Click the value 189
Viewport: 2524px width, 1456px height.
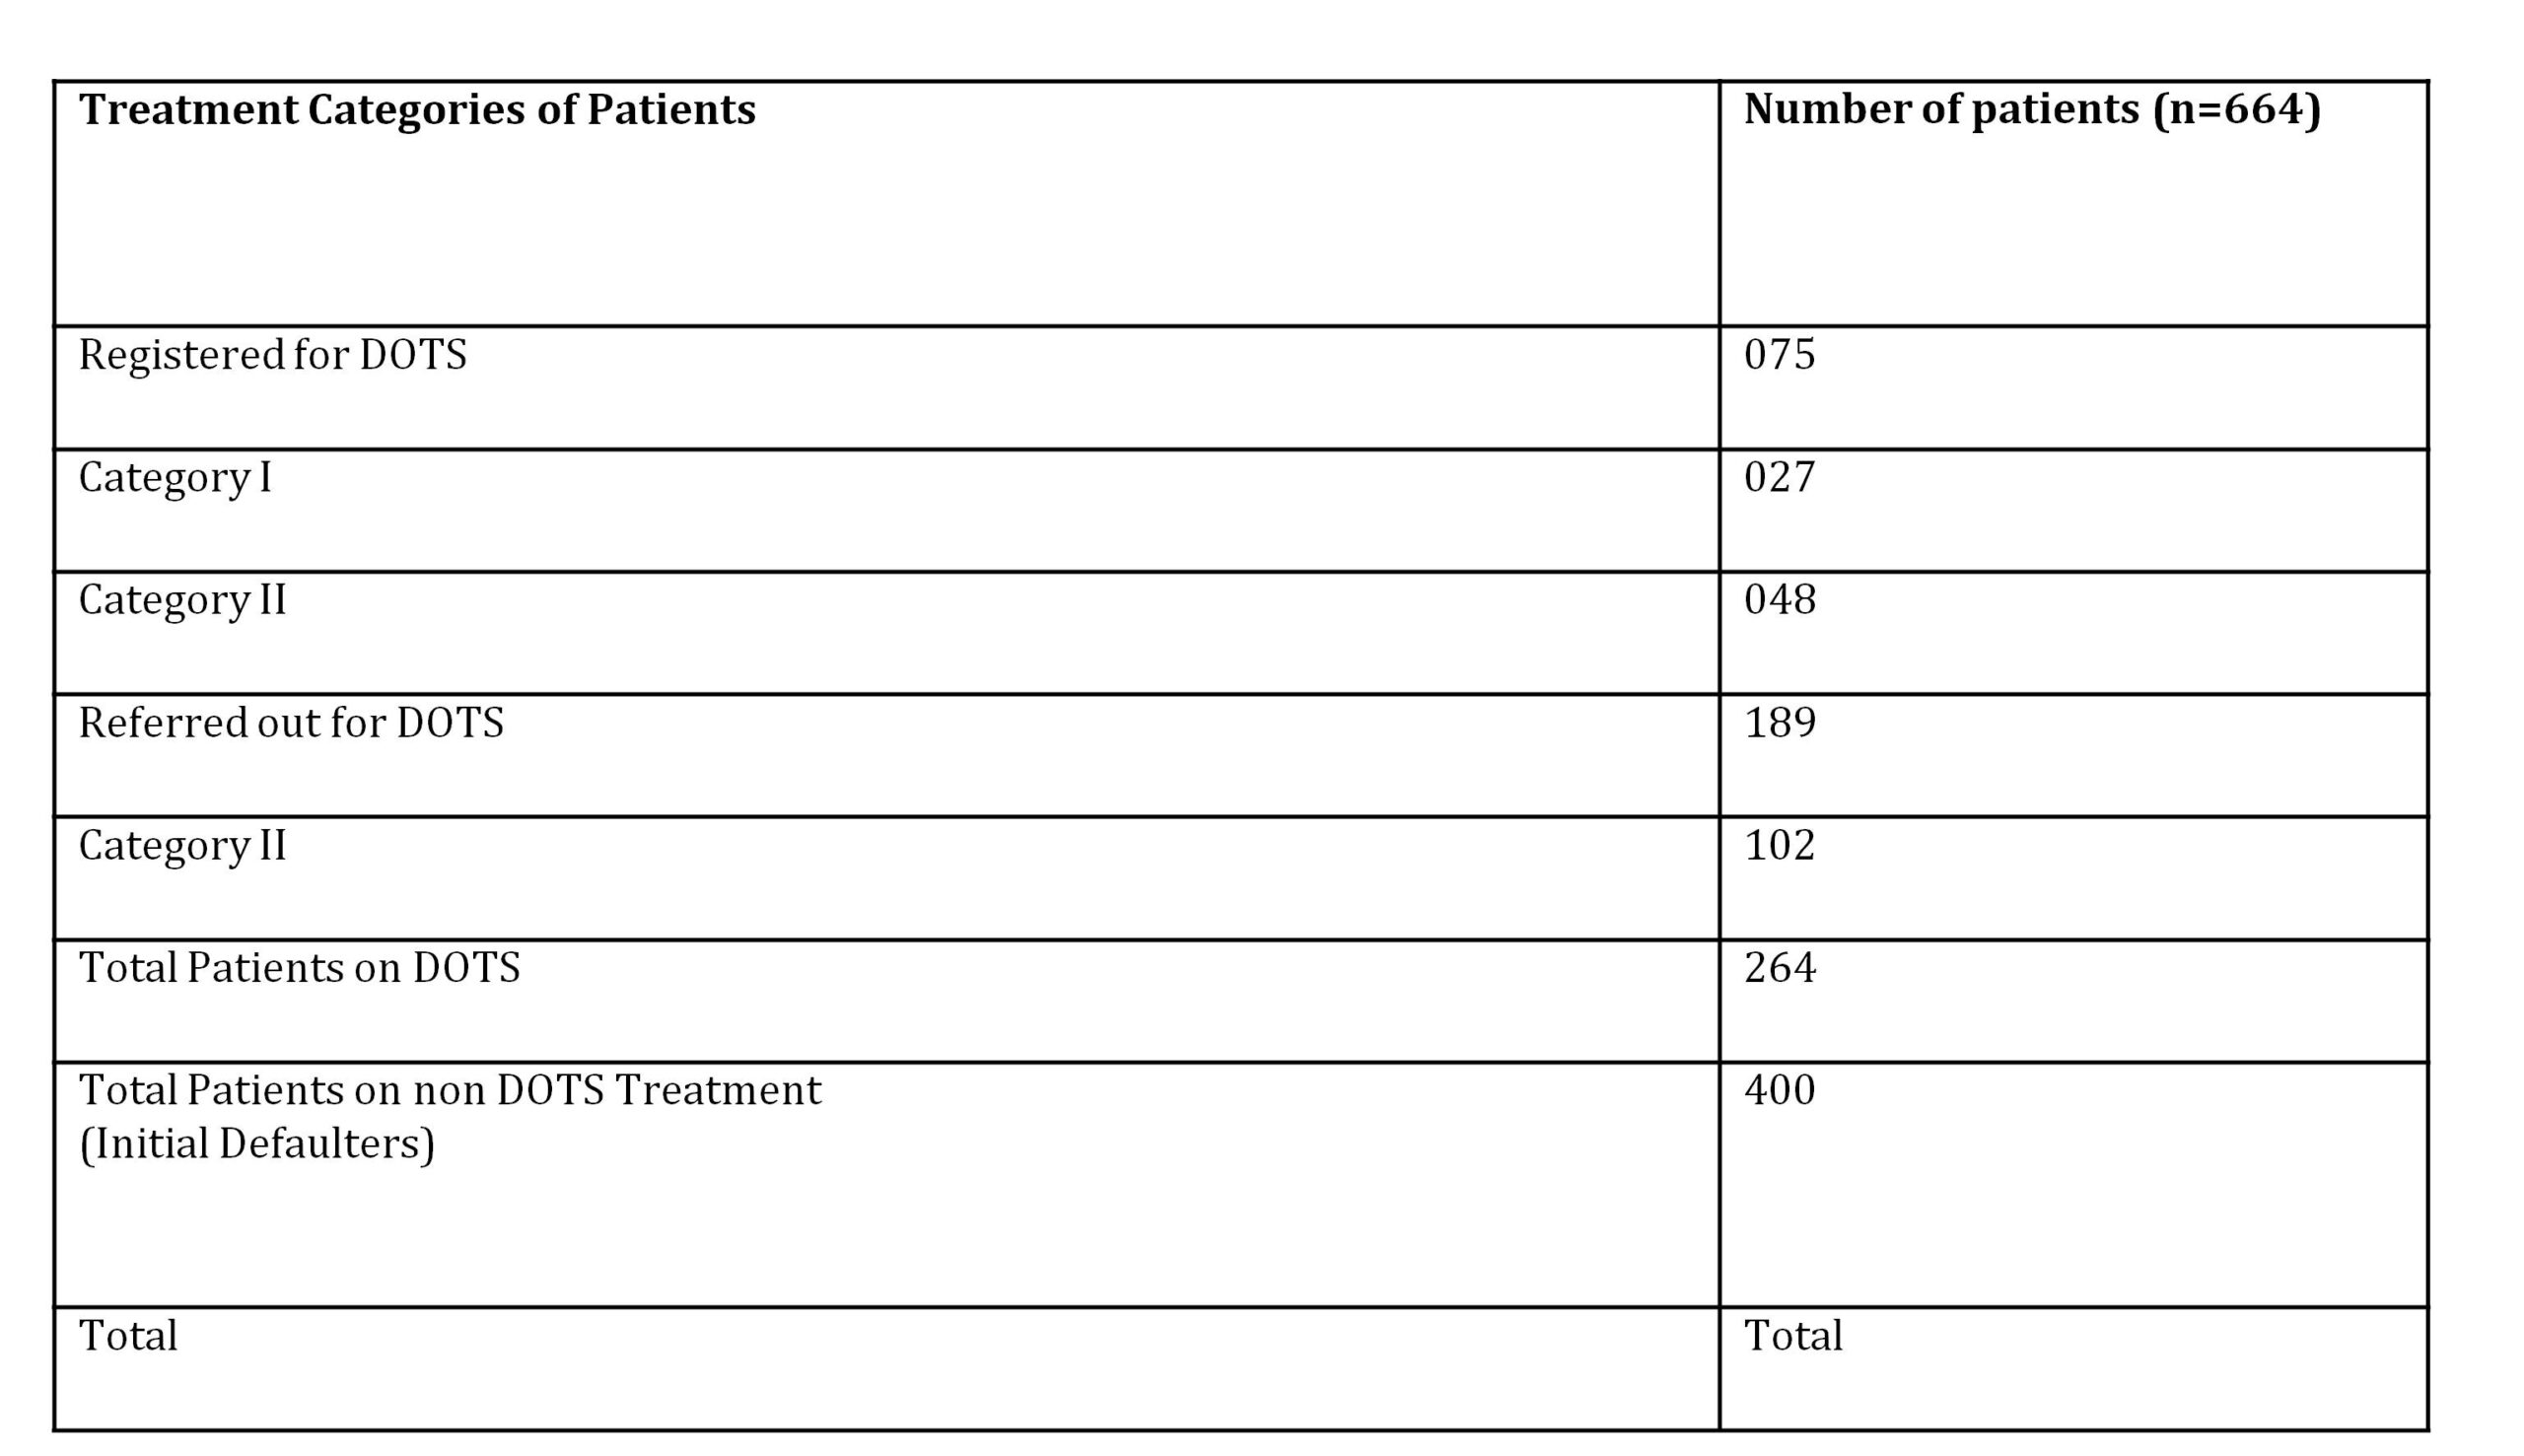(1779, 723)
